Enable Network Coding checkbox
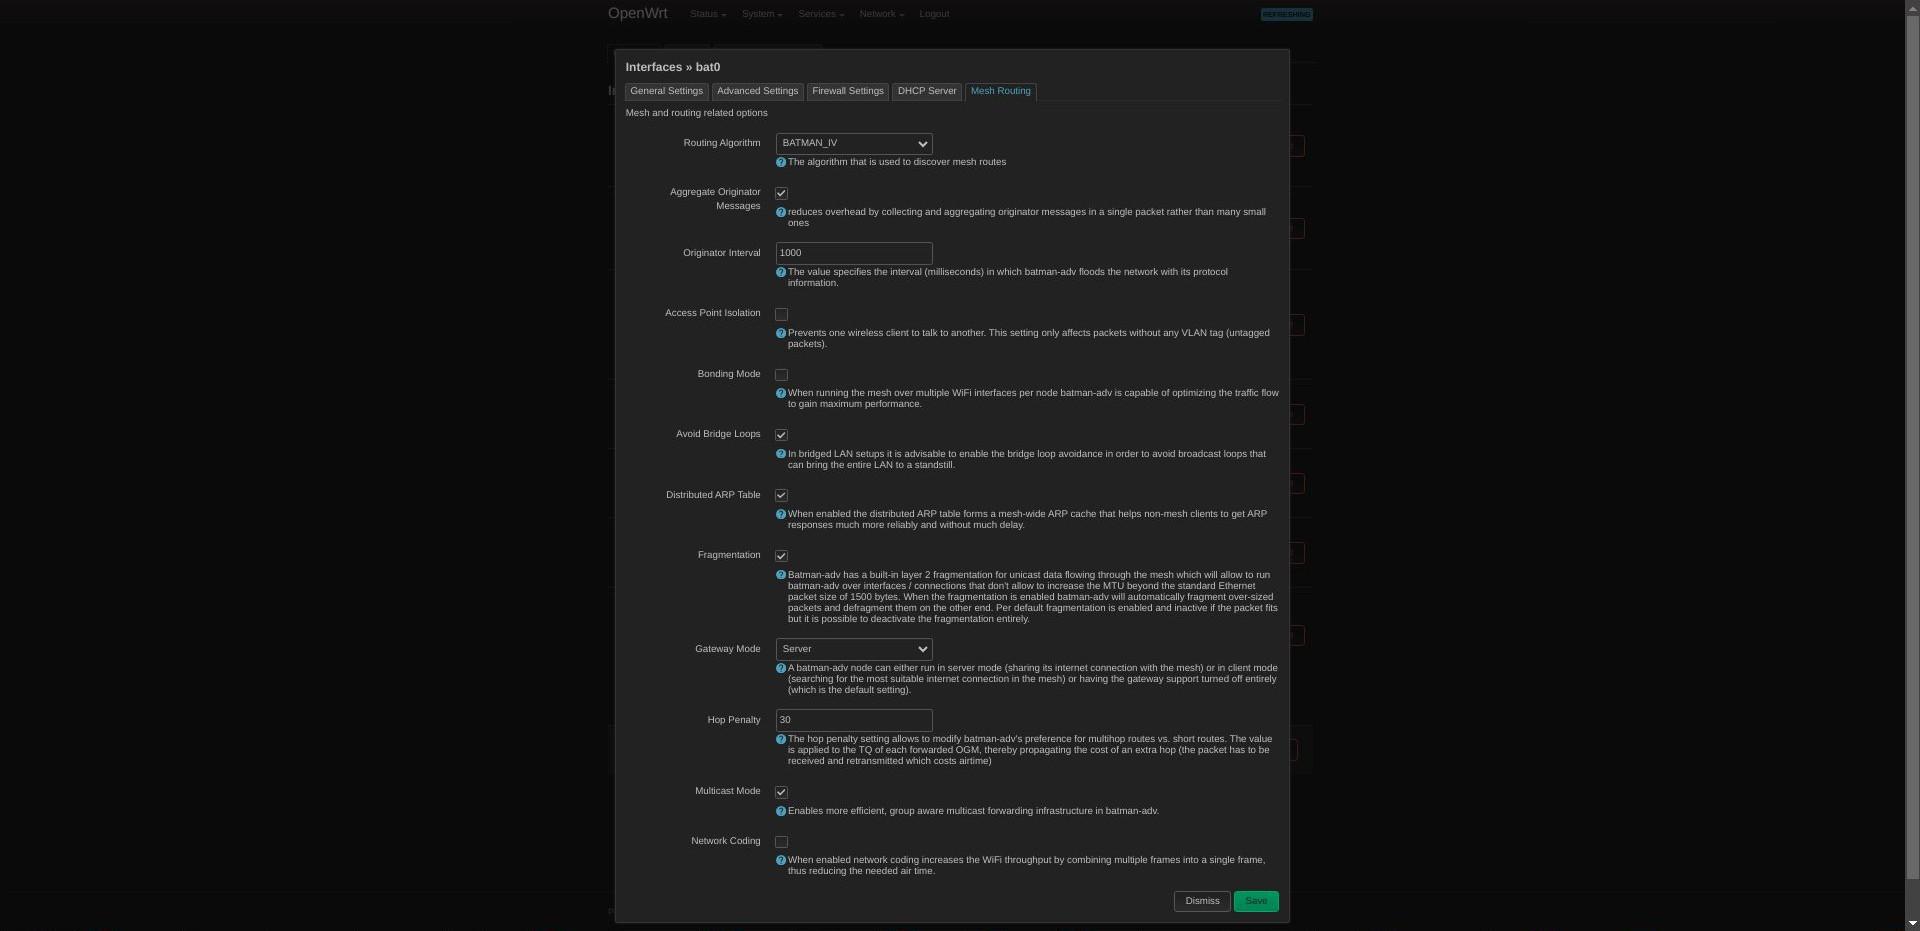The width and height of the screenshot is (1920, 931). click(x=781, y=842)
